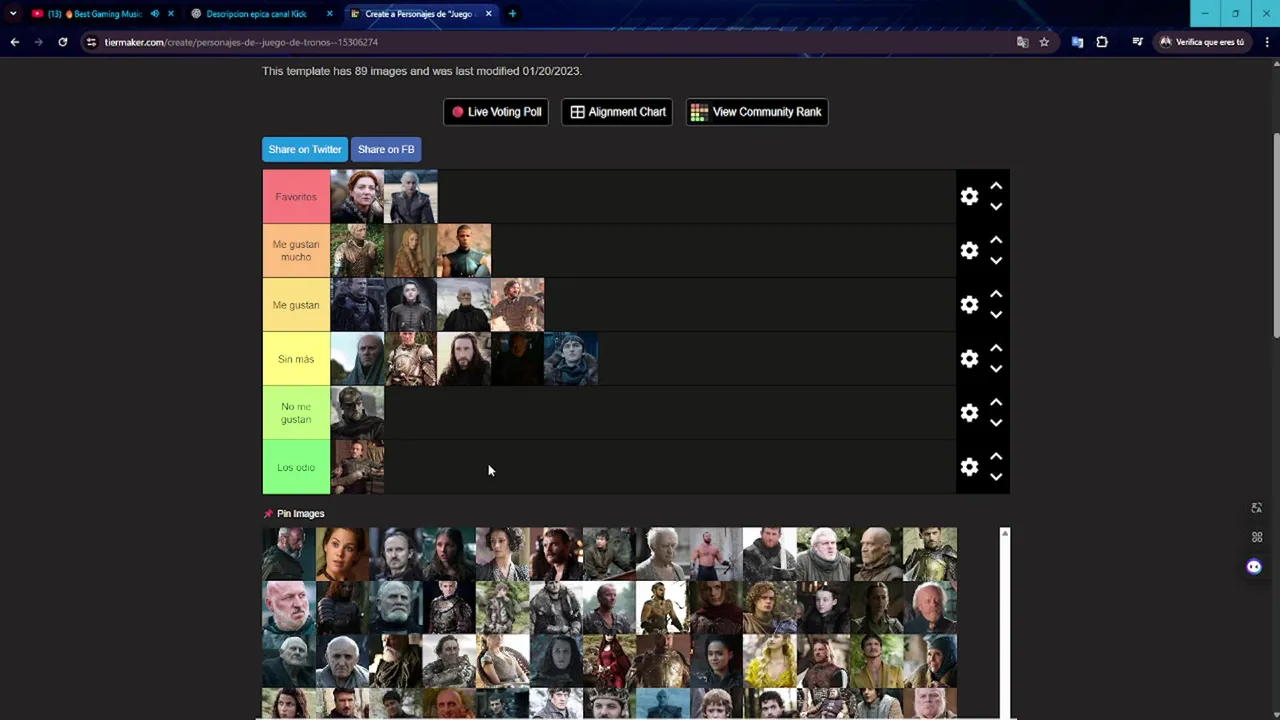The width and height of the screenshot is (1280, 720).
Task: Move Me gustan mucho row down
Action: 996,261
